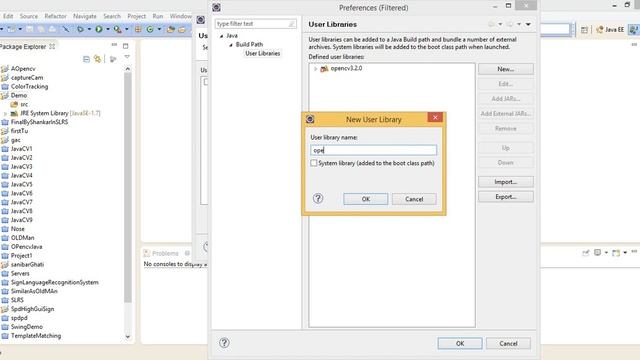Click Collapse All icon in Package Explorer
The height and width of the screenshot is (360, 640).
point(86,59)
